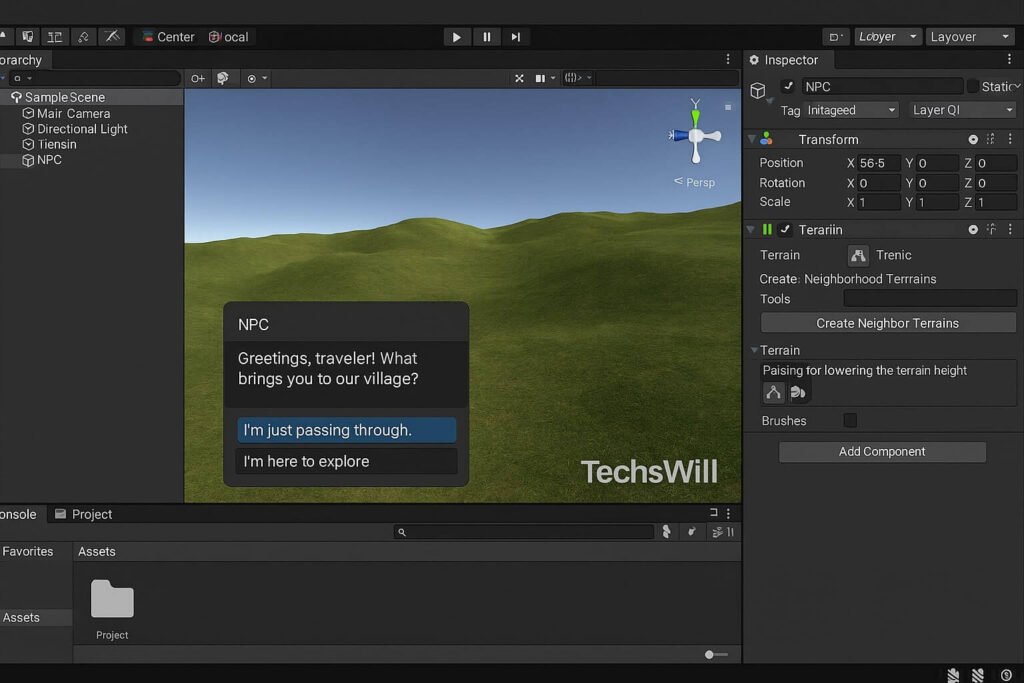Toggle the NPC object active checkbox
Image resolution: width=1024 pixels, height=683 pixels.
(788, 87)
